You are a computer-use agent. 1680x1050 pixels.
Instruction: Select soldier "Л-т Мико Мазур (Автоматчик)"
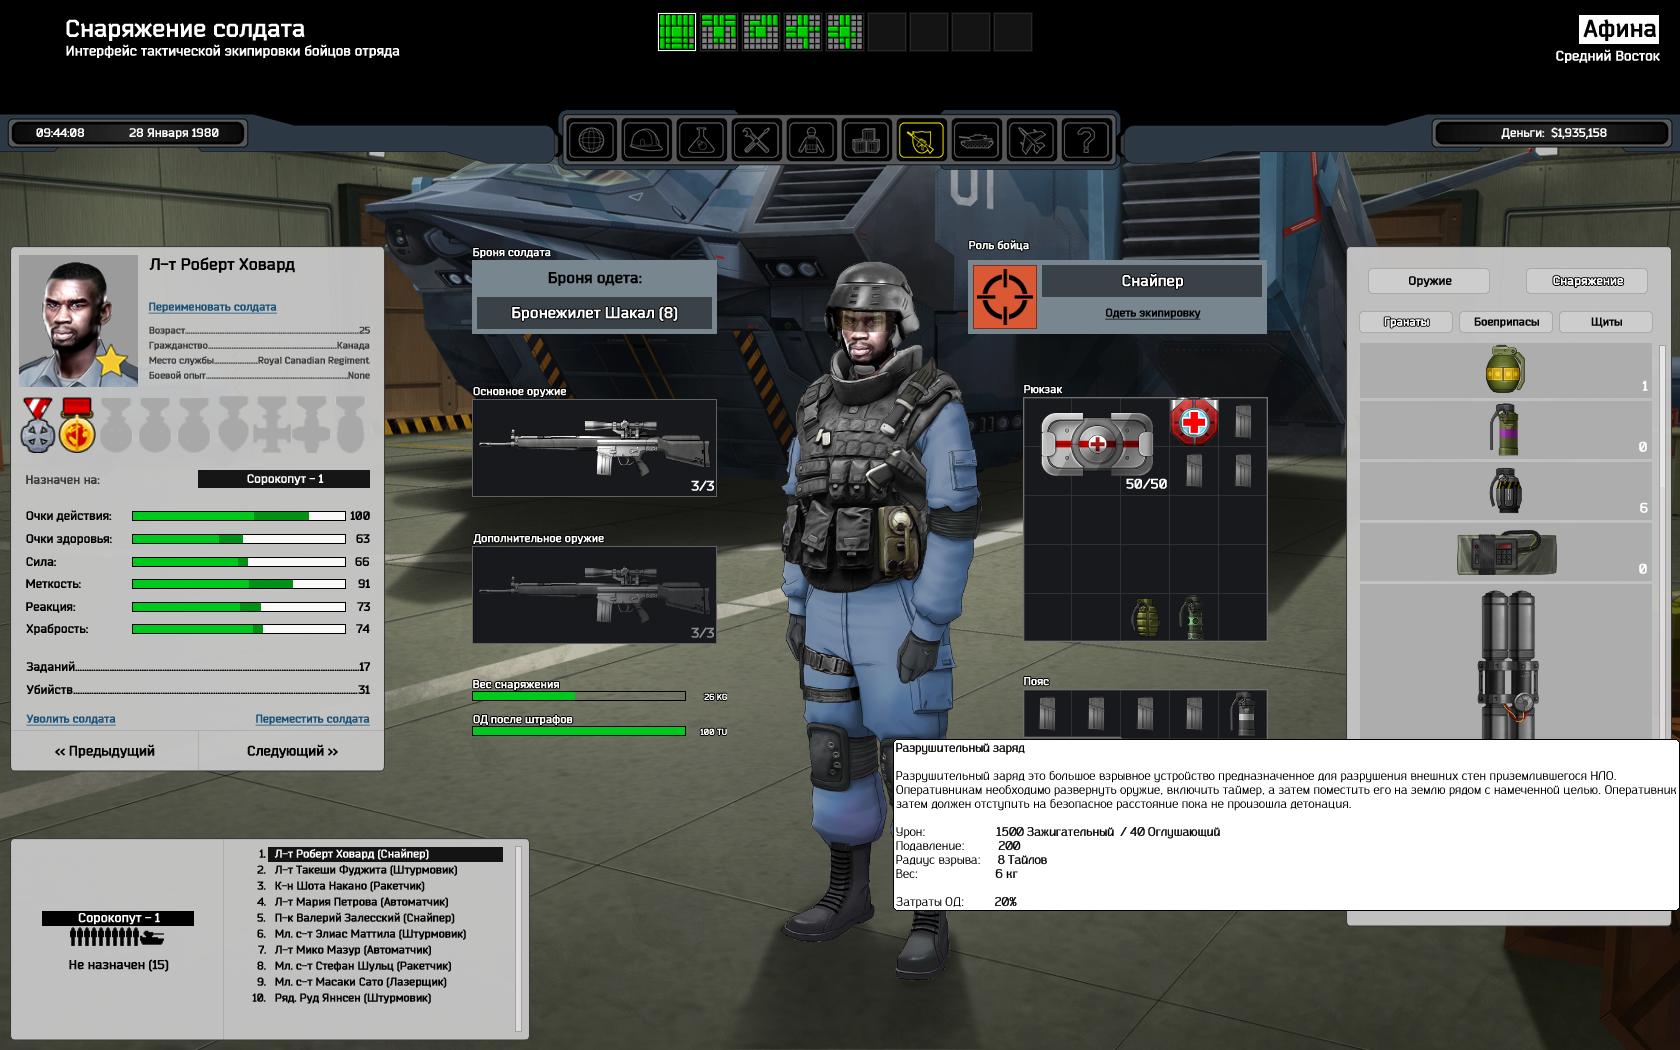[x=353, y=950]
